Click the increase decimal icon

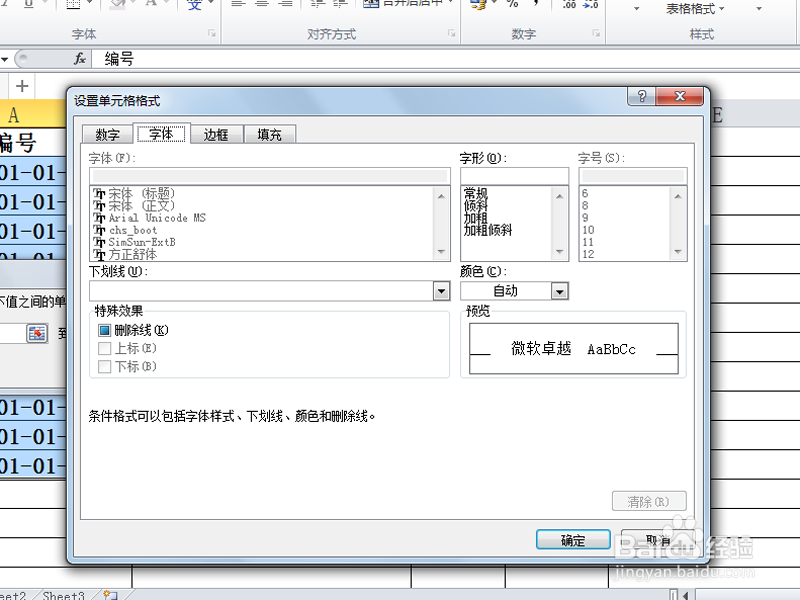click(569, 4)
